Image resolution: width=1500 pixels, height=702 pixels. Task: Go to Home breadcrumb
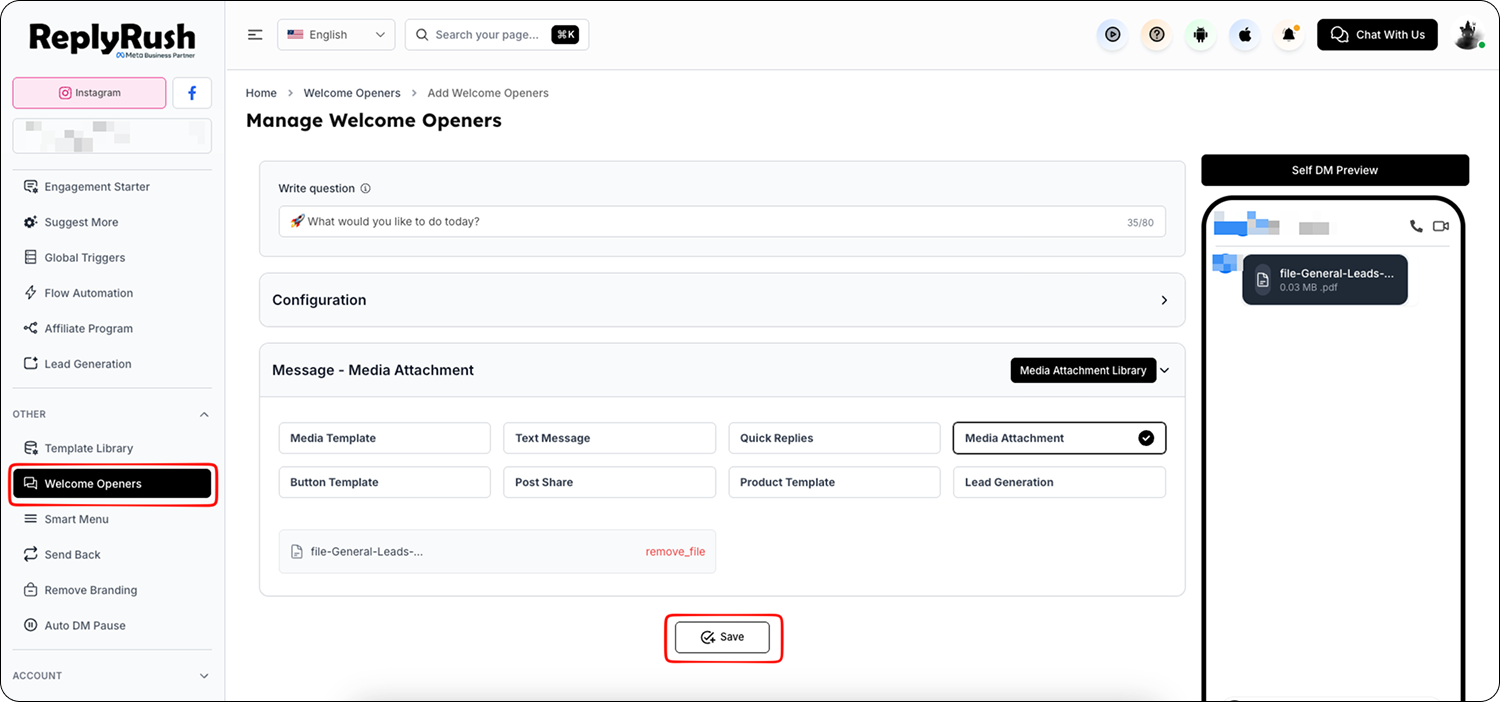click(261, 93)
